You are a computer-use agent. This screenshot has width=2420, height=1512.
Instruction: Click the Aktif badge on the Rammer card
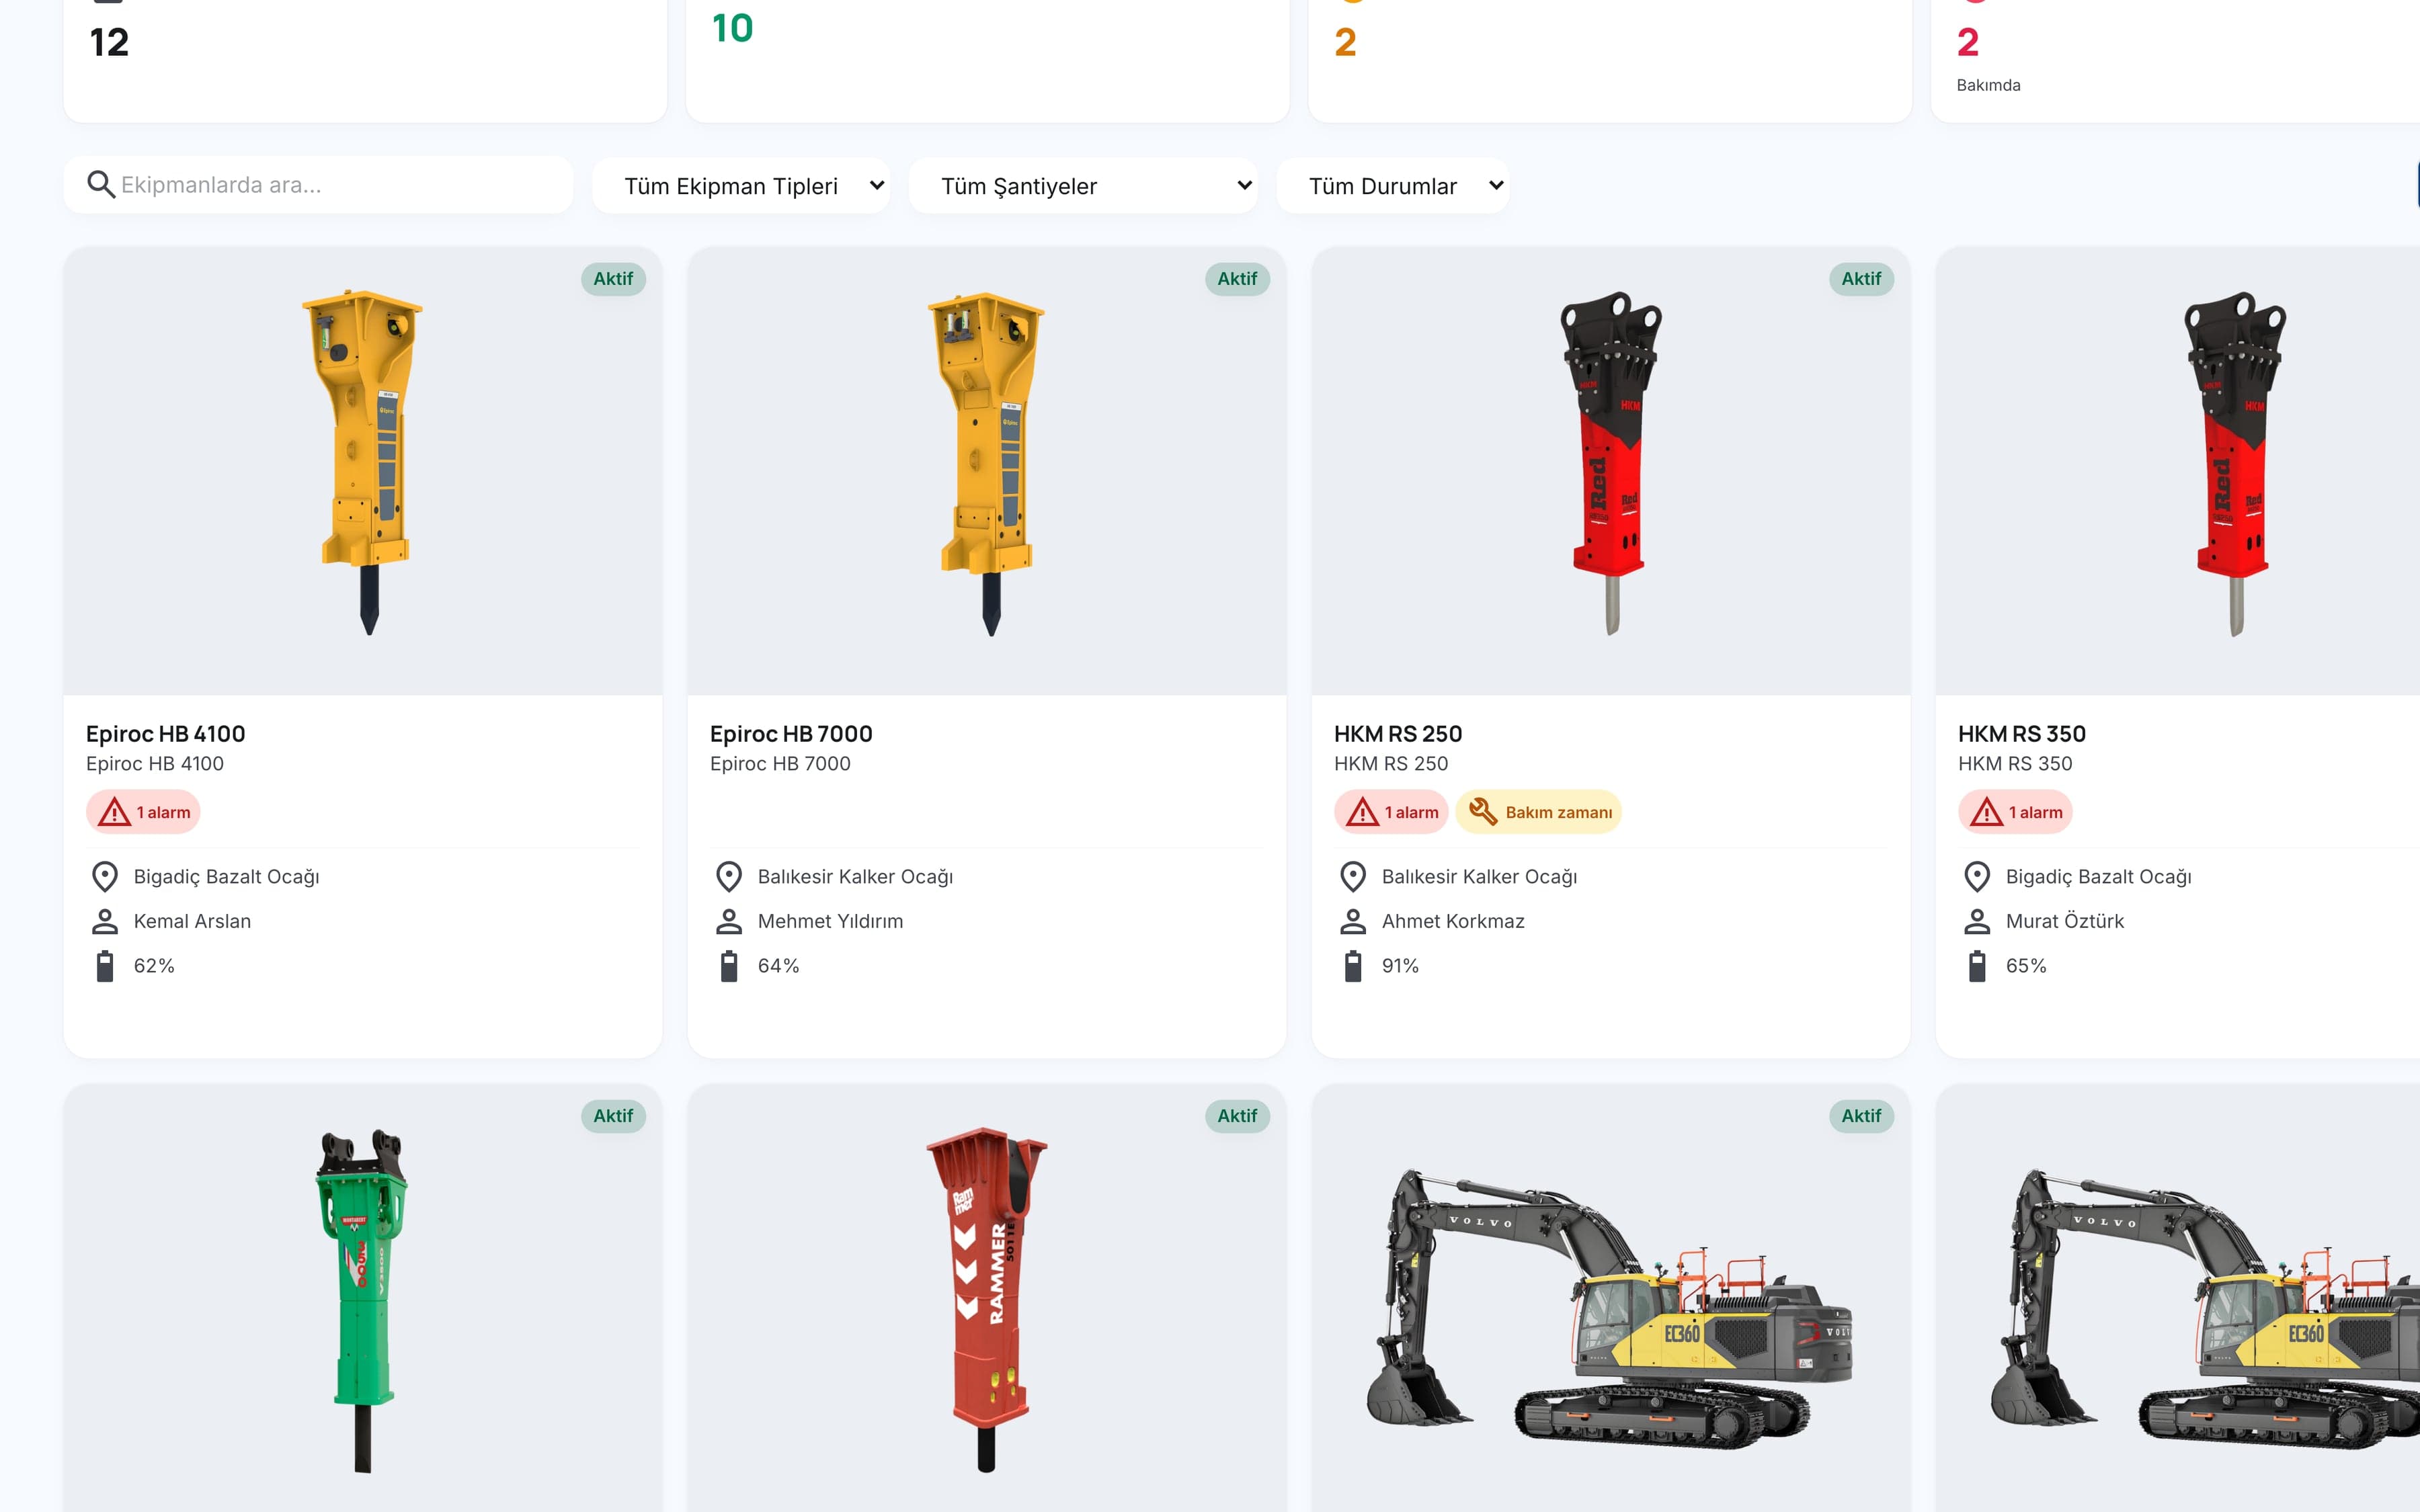click(x=1237, y=1116)
